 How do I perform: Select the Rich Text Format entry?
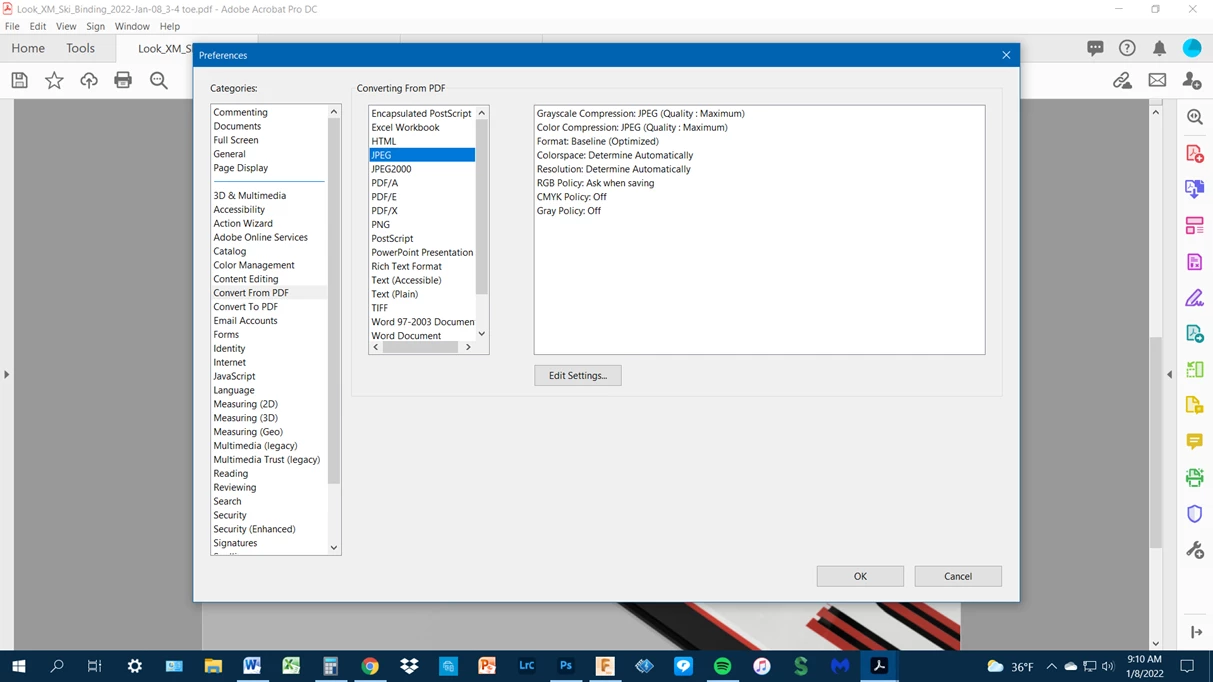pos(406,266)
